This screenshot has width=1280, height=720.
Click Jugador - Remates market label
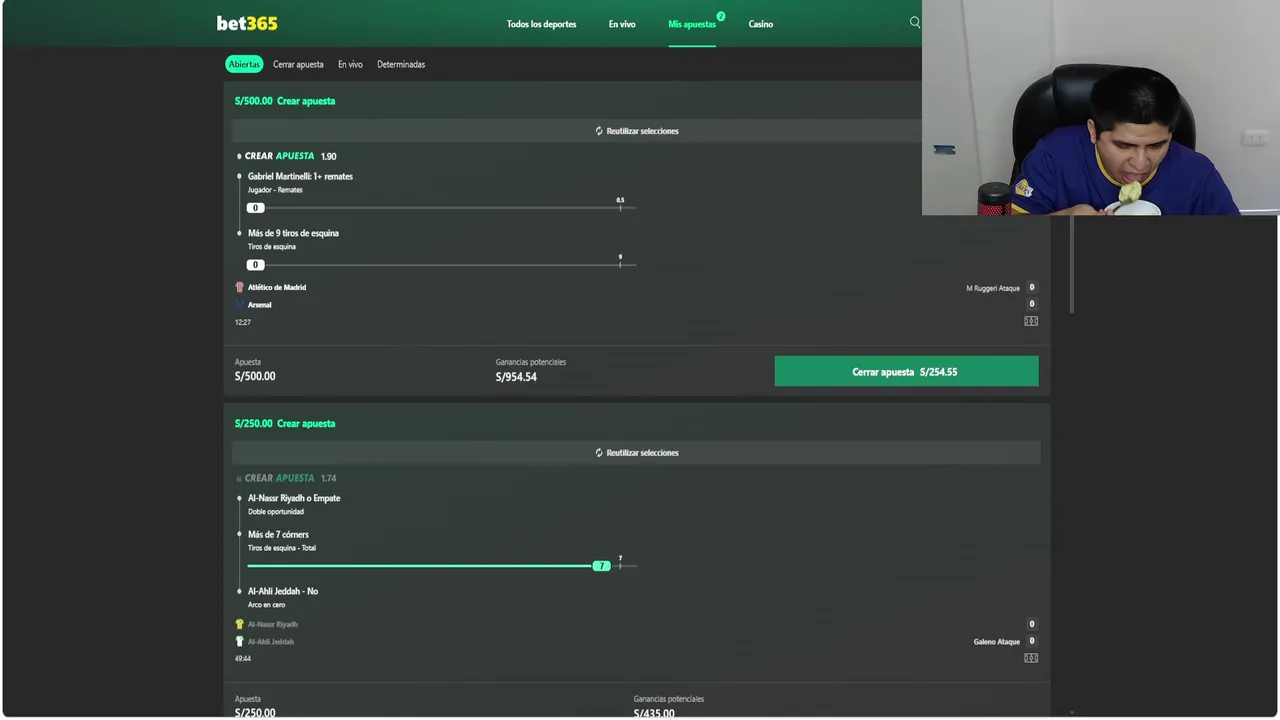click(x=275, y=189)
